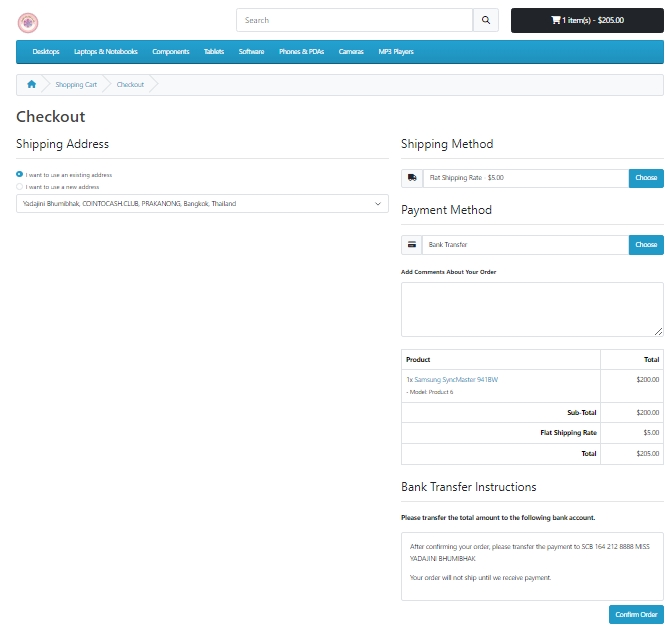Open Laptops & Notebooks menu
The height and width of the screenshot is (638, 666).
point(106,51)
